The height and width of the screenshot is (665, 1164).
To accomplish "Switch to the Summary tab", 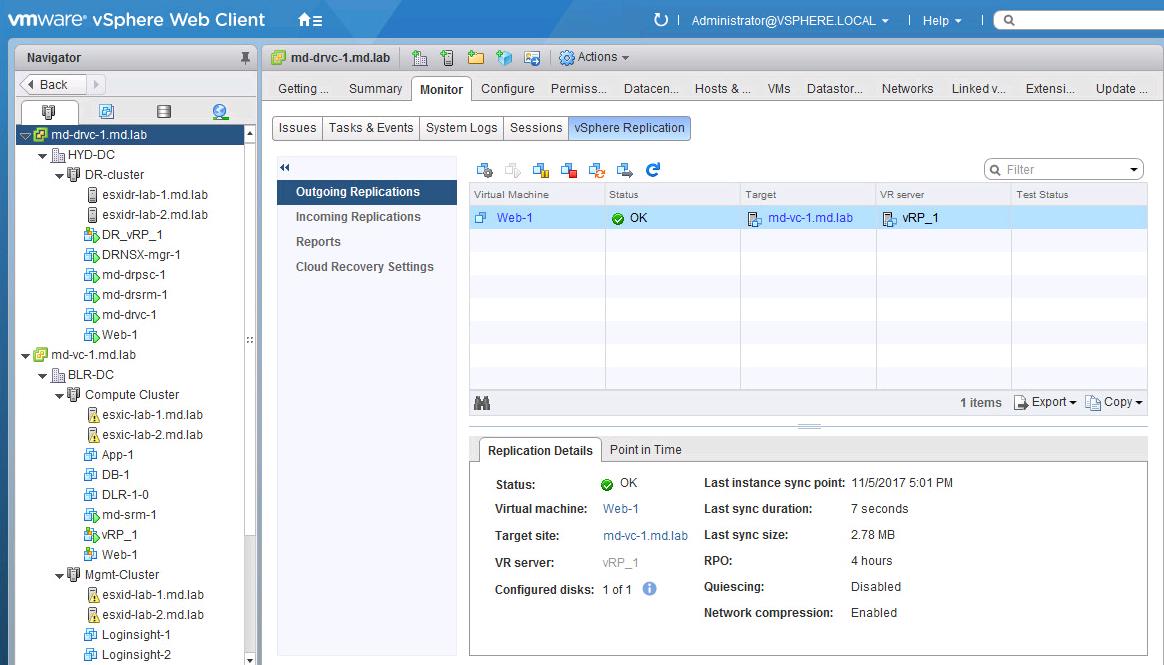I will pyautogui.click(x=375, y=89).
